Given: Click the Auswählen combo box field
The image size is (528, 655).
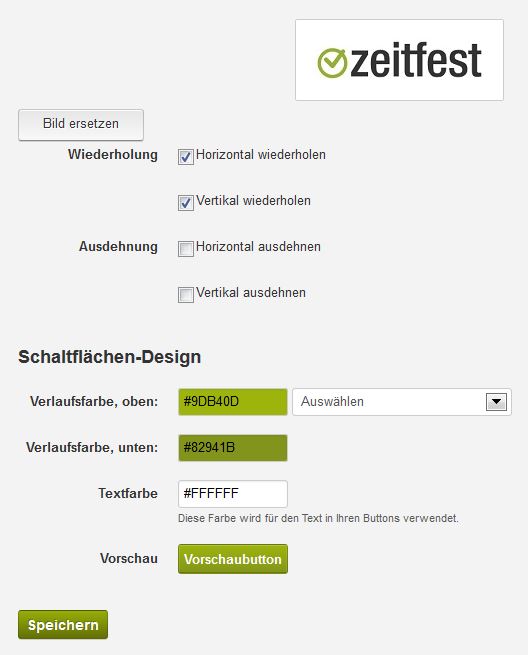Looking at the screenshot, I should pos(402,402).
